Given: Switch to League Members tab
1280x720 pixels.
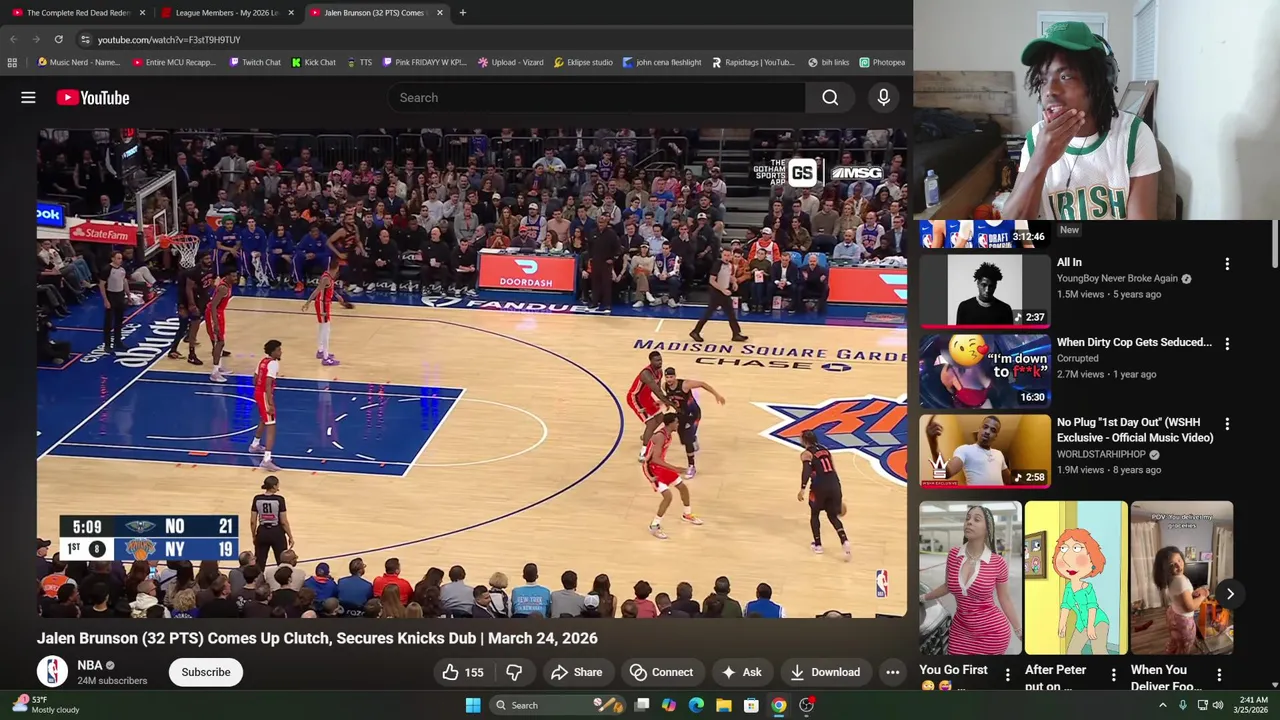Looking at the screenshot, I should [x=227, y=12].
